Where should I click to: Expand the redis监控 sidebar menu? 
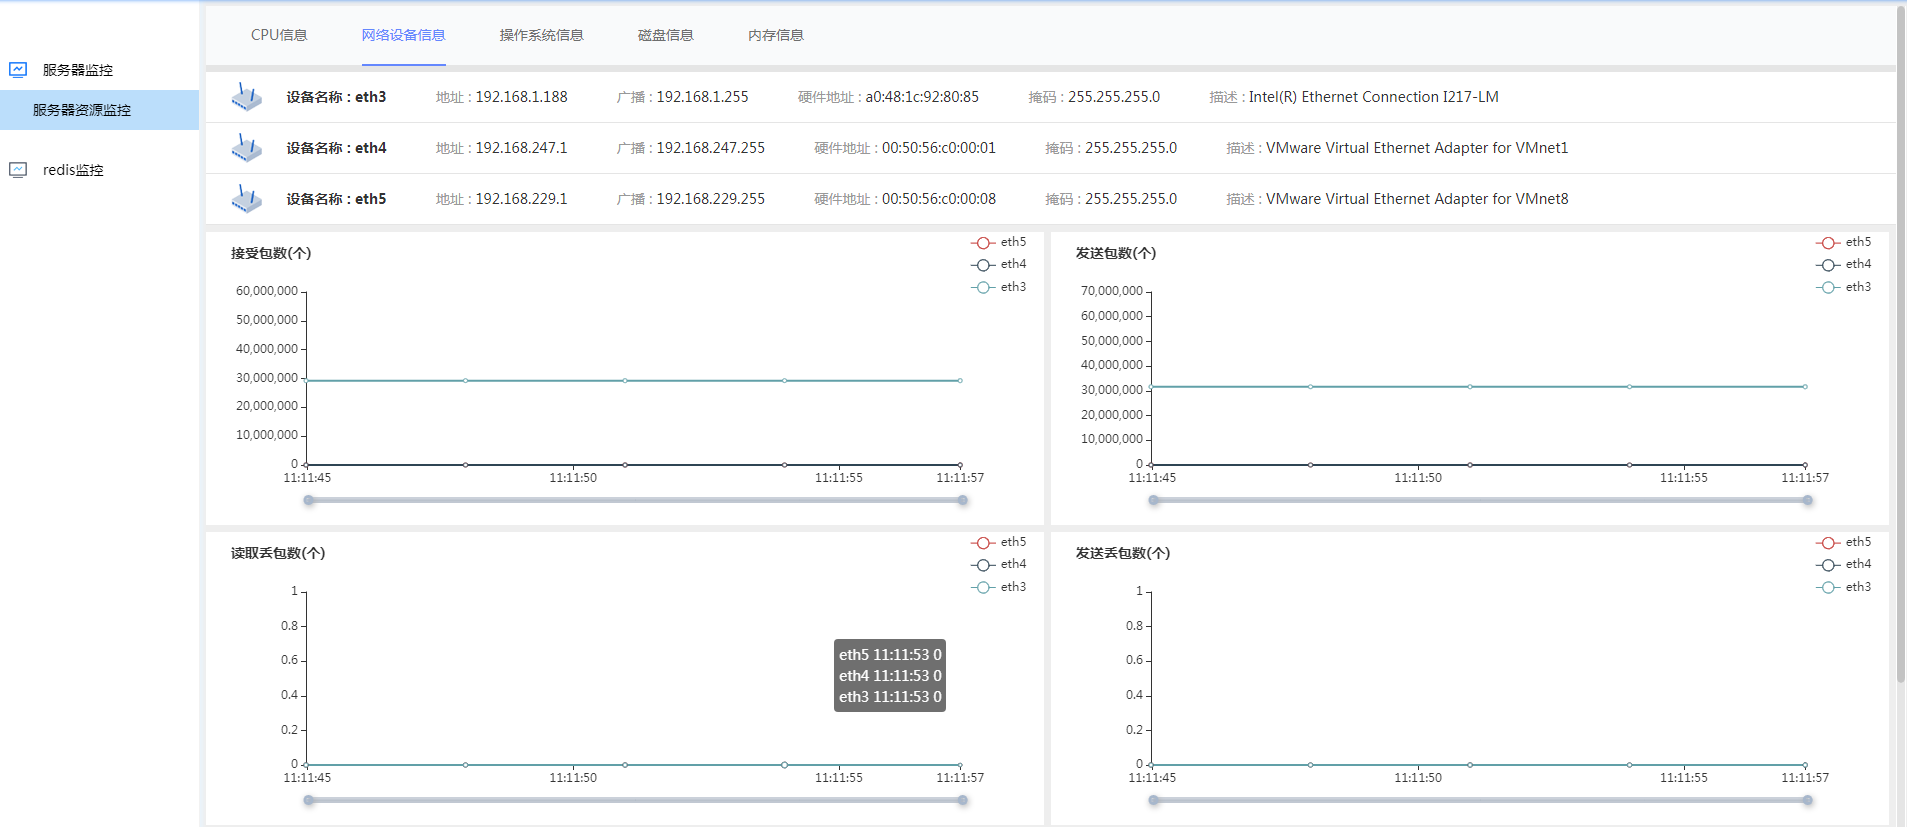[73, 170]
